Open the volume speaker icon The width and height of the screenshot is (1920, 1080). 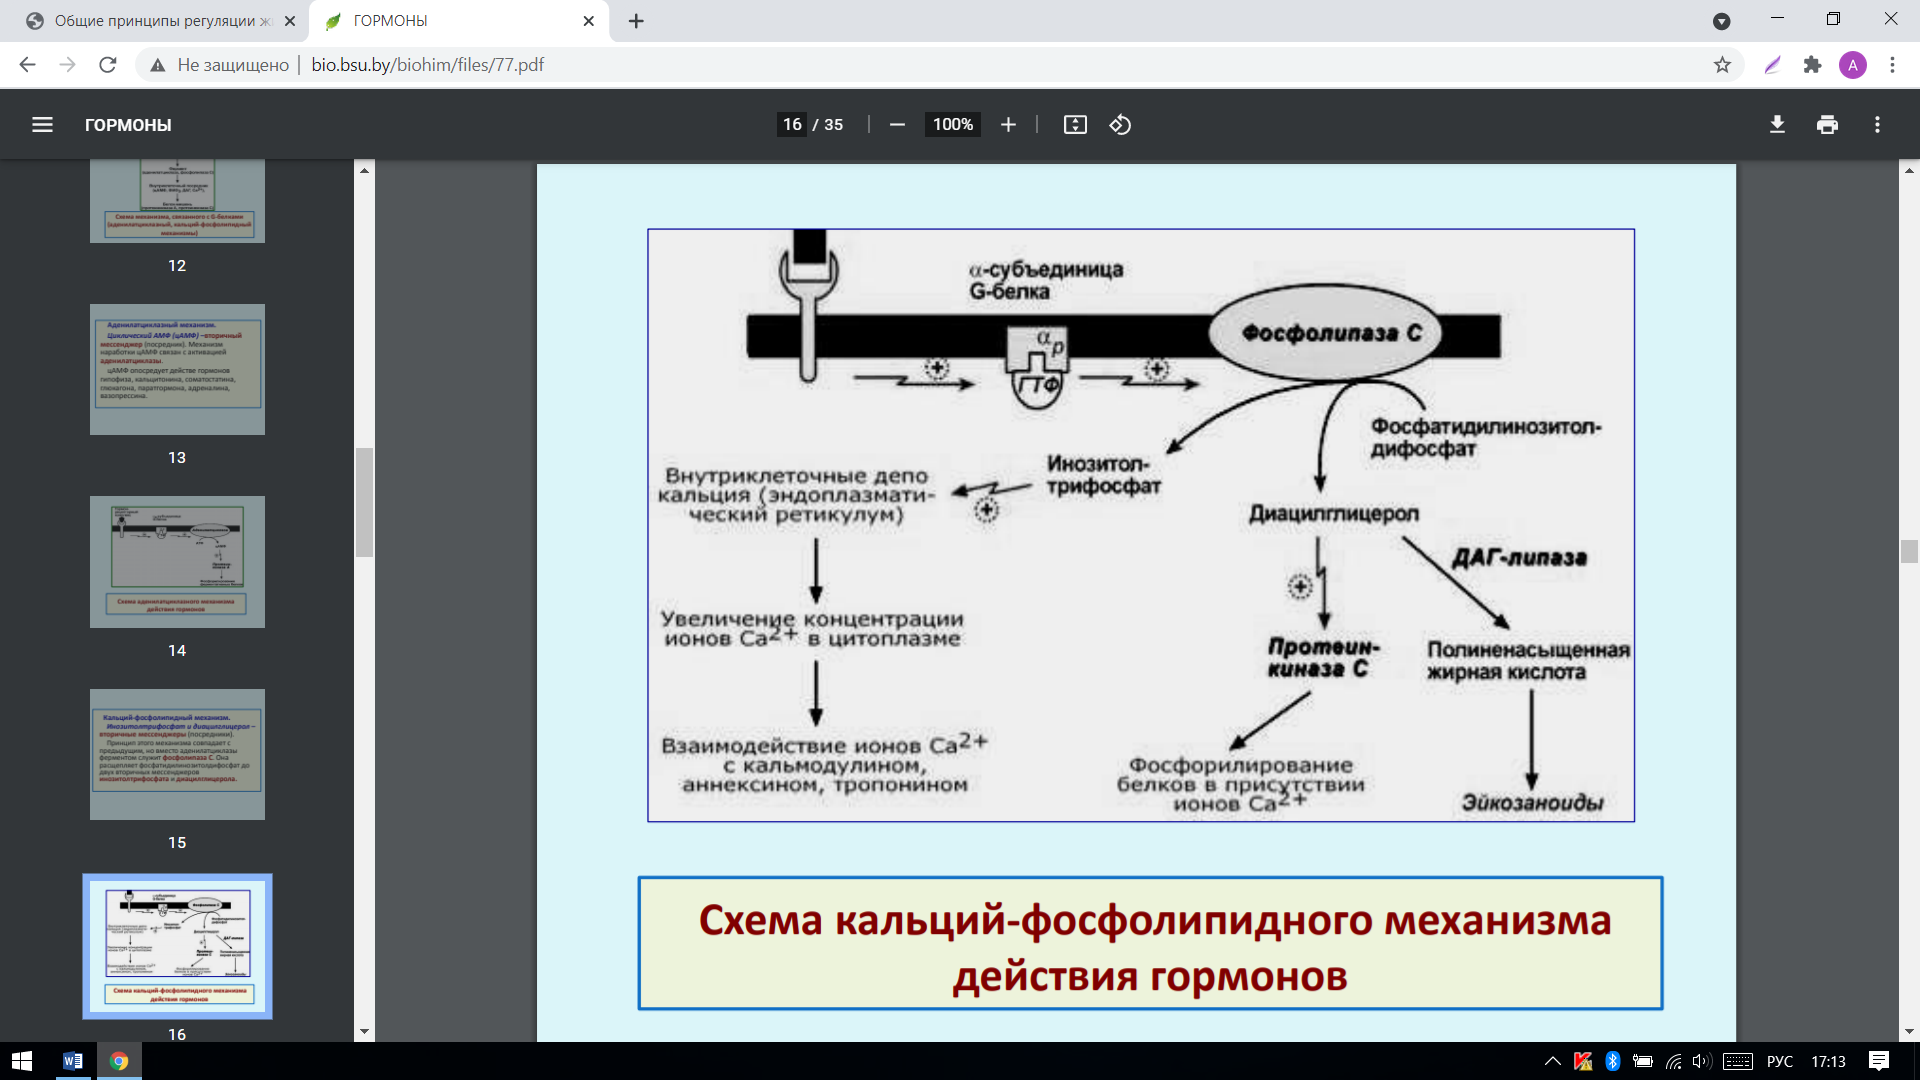point(1702,1061)
